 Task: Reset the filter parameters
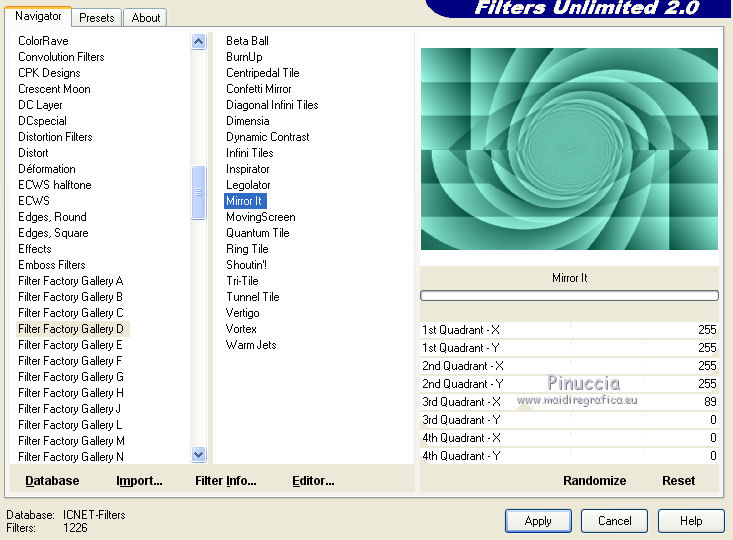click(678, 481)
